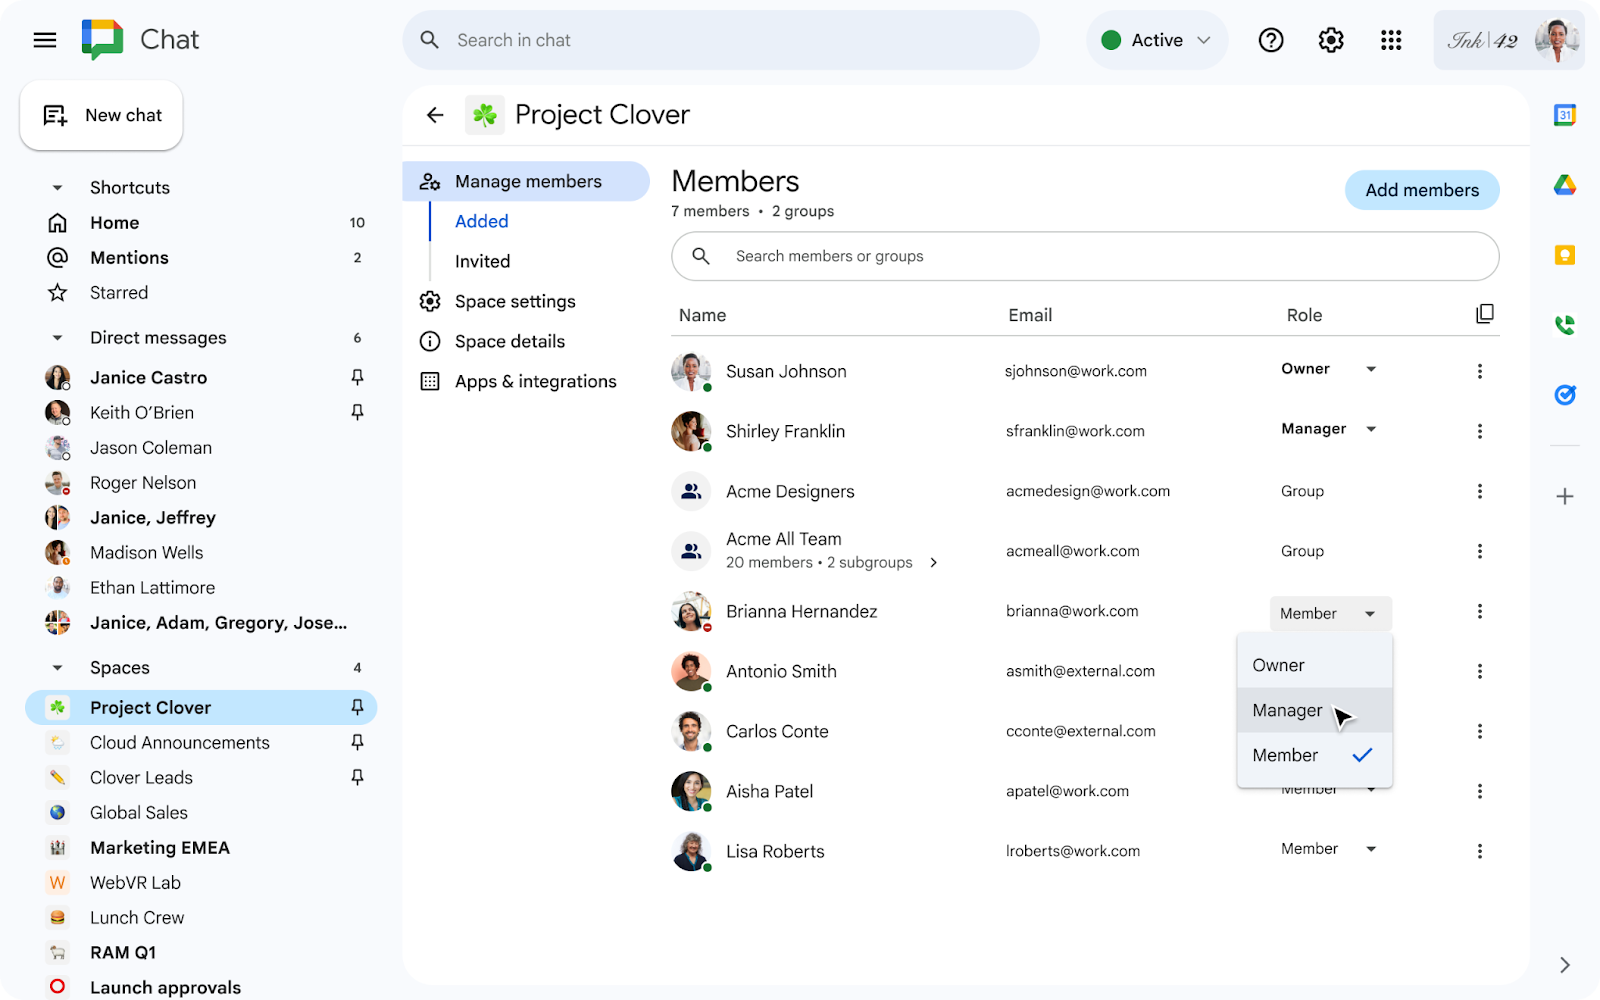Viewport: 1600px width, 1000px height.
Task: Collapse the Direct messages section
Action: point(57,338)
